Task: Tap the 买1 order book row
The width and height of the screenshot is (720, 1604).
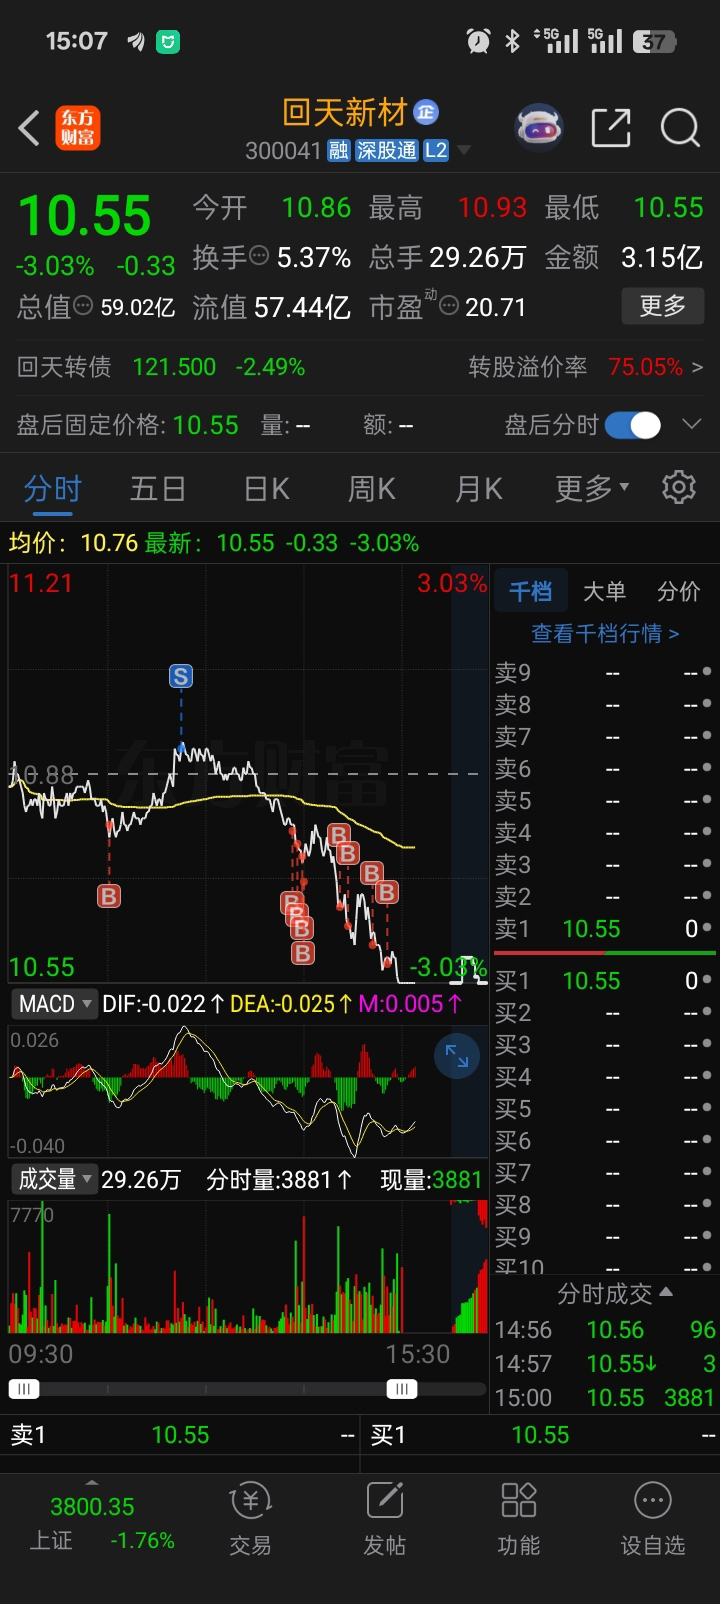Action: click(604, 981)
